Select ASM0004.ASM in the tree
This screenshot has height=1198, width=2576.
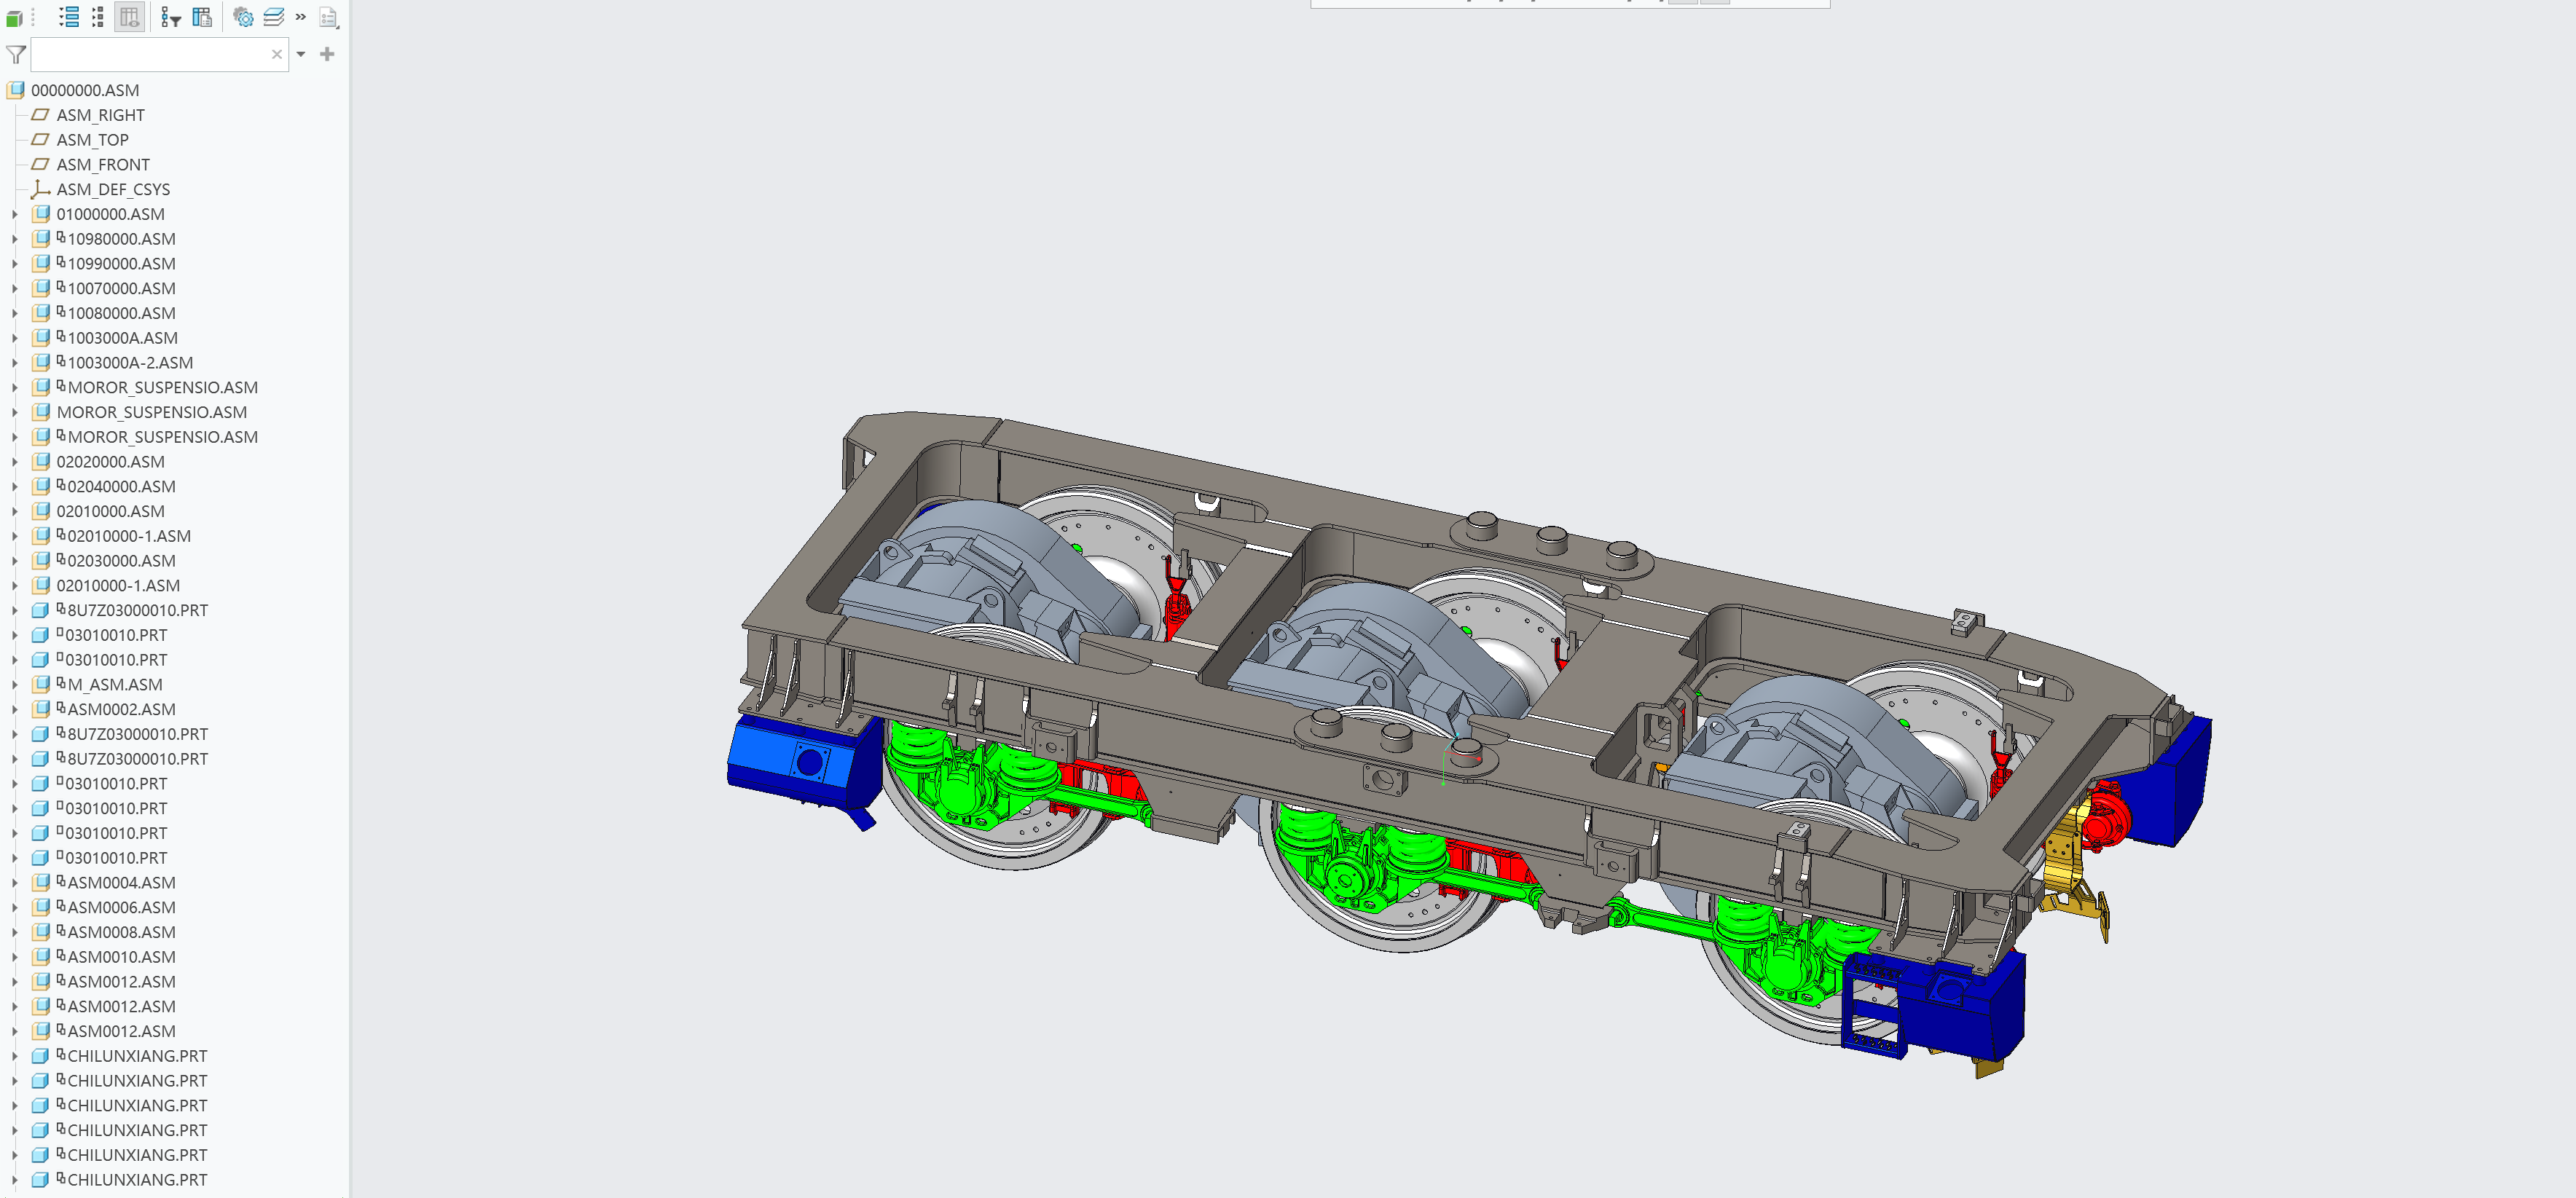(x=121, y=882)
